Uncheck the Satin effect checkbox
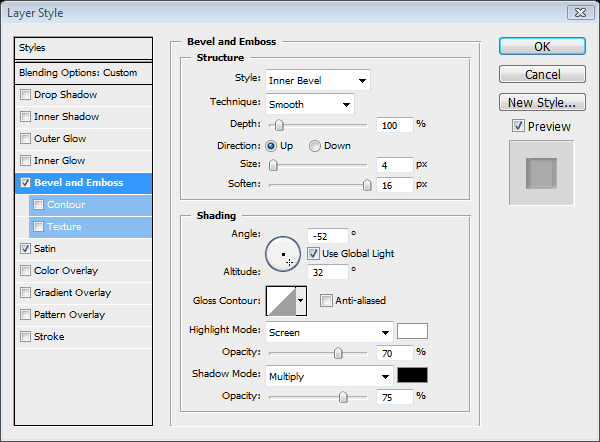 pos(26,248)
